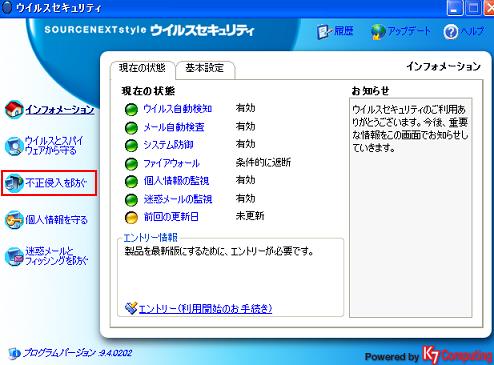Open 迷惑メールの監視 status link
The image size is (494, 365).
(x=178, y=199)
